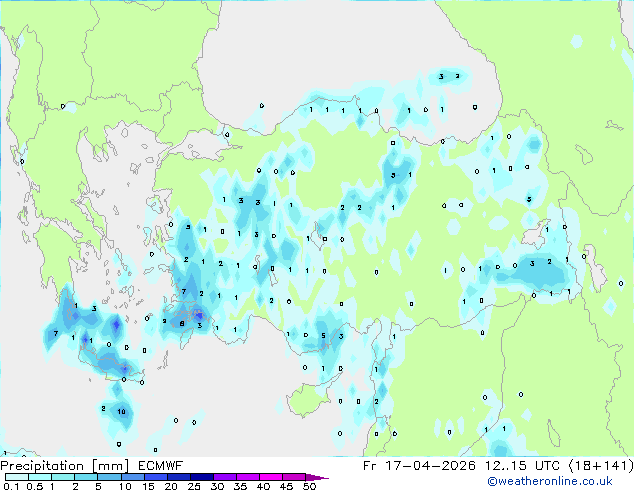
Task: Click the 15–20 mm legend color swatch
Action: pyautogui.click(x=155, y=477)
